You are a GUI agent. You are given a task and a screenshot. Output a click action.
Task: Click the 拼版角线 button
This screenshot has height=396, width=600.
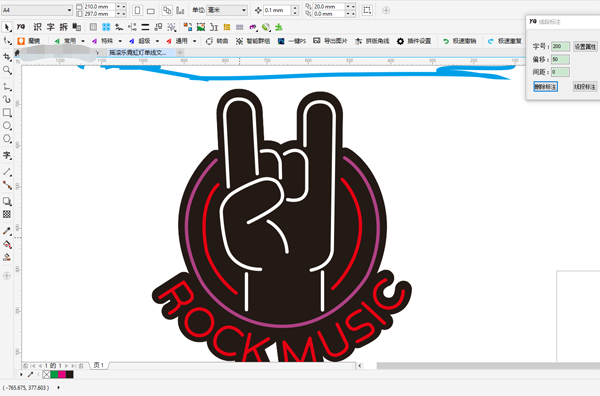point(372,41)
